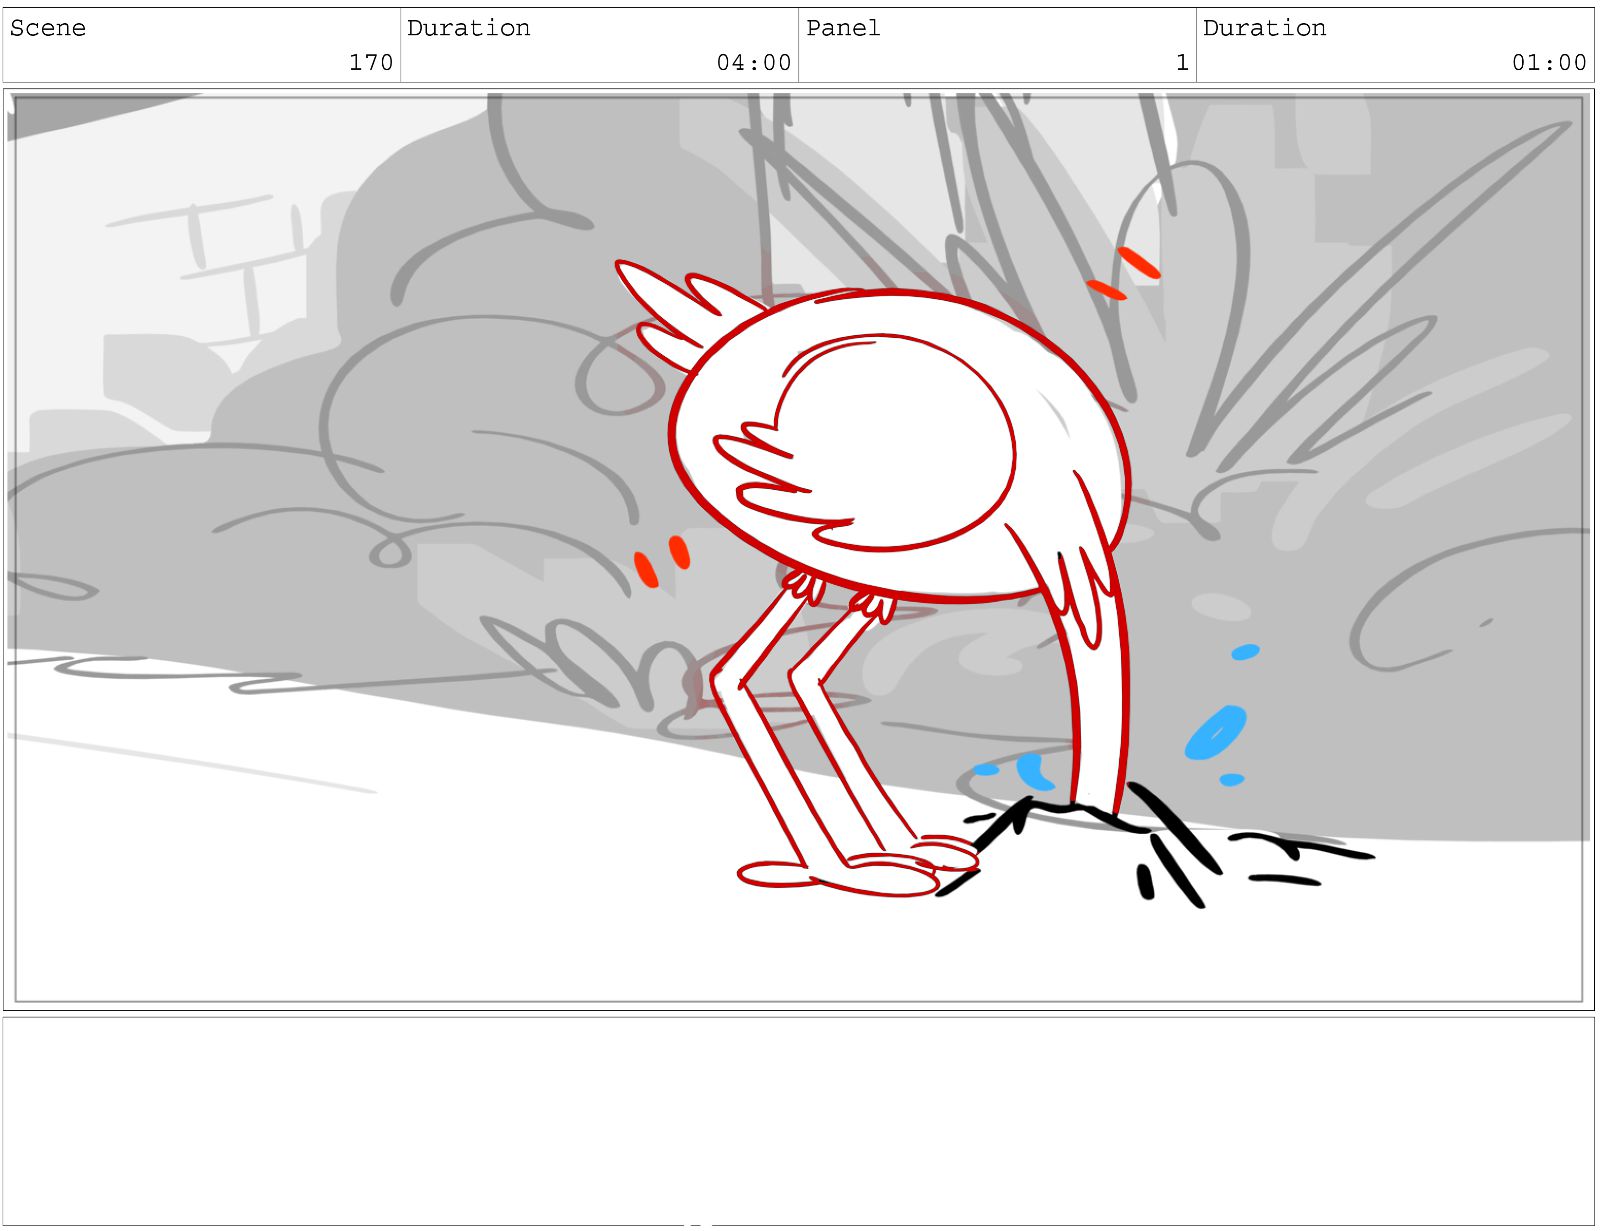Click the scene duration value 04:00

[x=754, y=62]
